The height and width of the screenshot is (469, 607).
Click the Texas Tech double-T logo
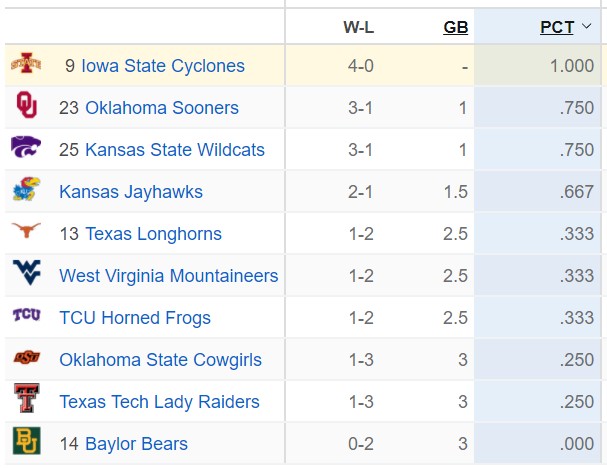tap(26, 398)
